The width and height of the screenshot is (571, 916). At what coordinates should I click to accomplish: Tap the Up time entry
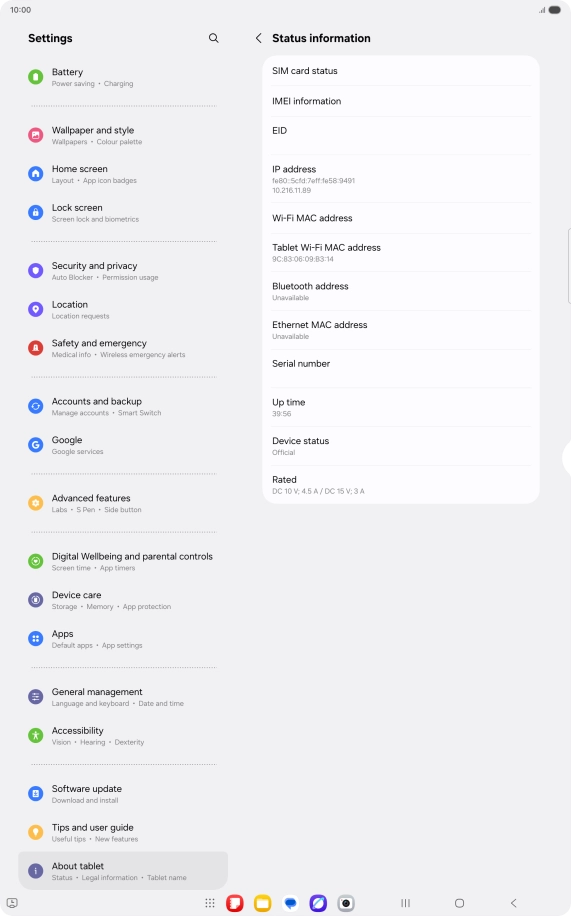click(401, 407)
